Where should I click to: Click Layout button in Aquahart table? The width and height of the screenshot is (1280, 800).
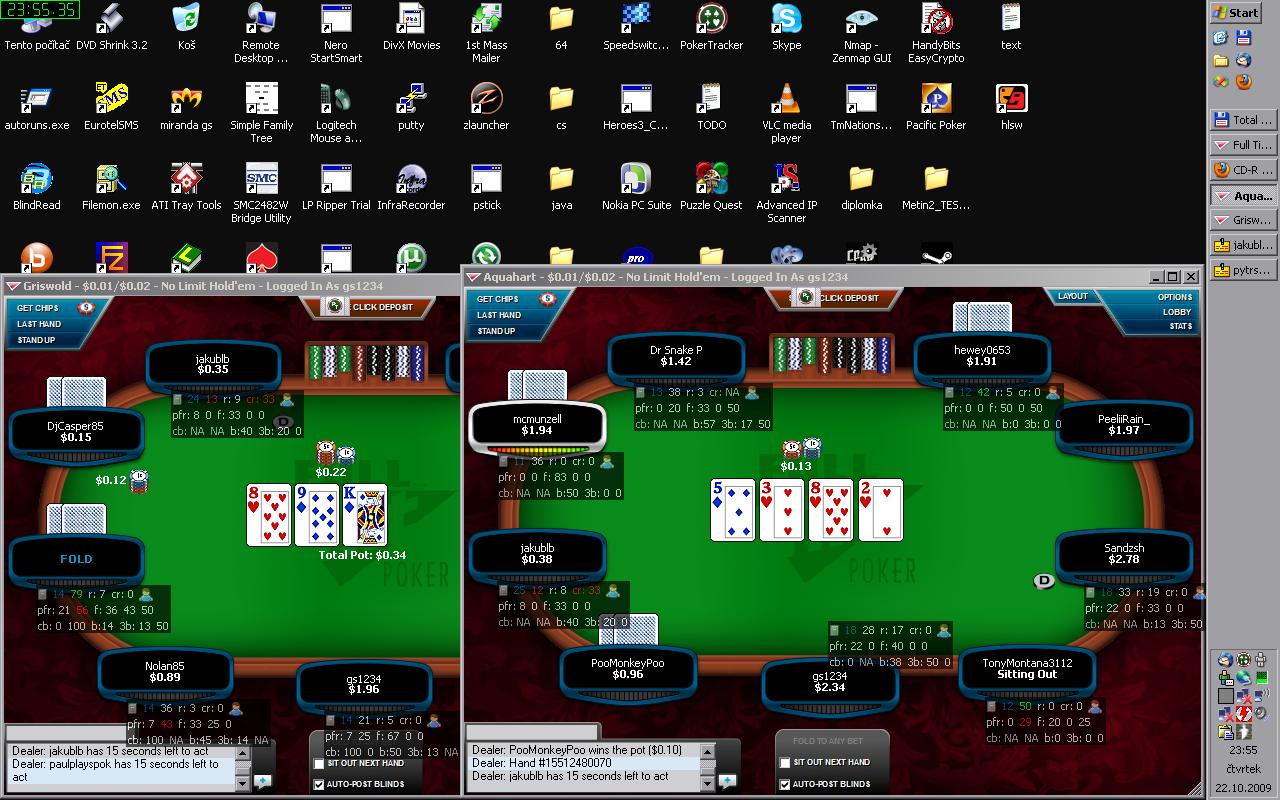coord(1072,296)
